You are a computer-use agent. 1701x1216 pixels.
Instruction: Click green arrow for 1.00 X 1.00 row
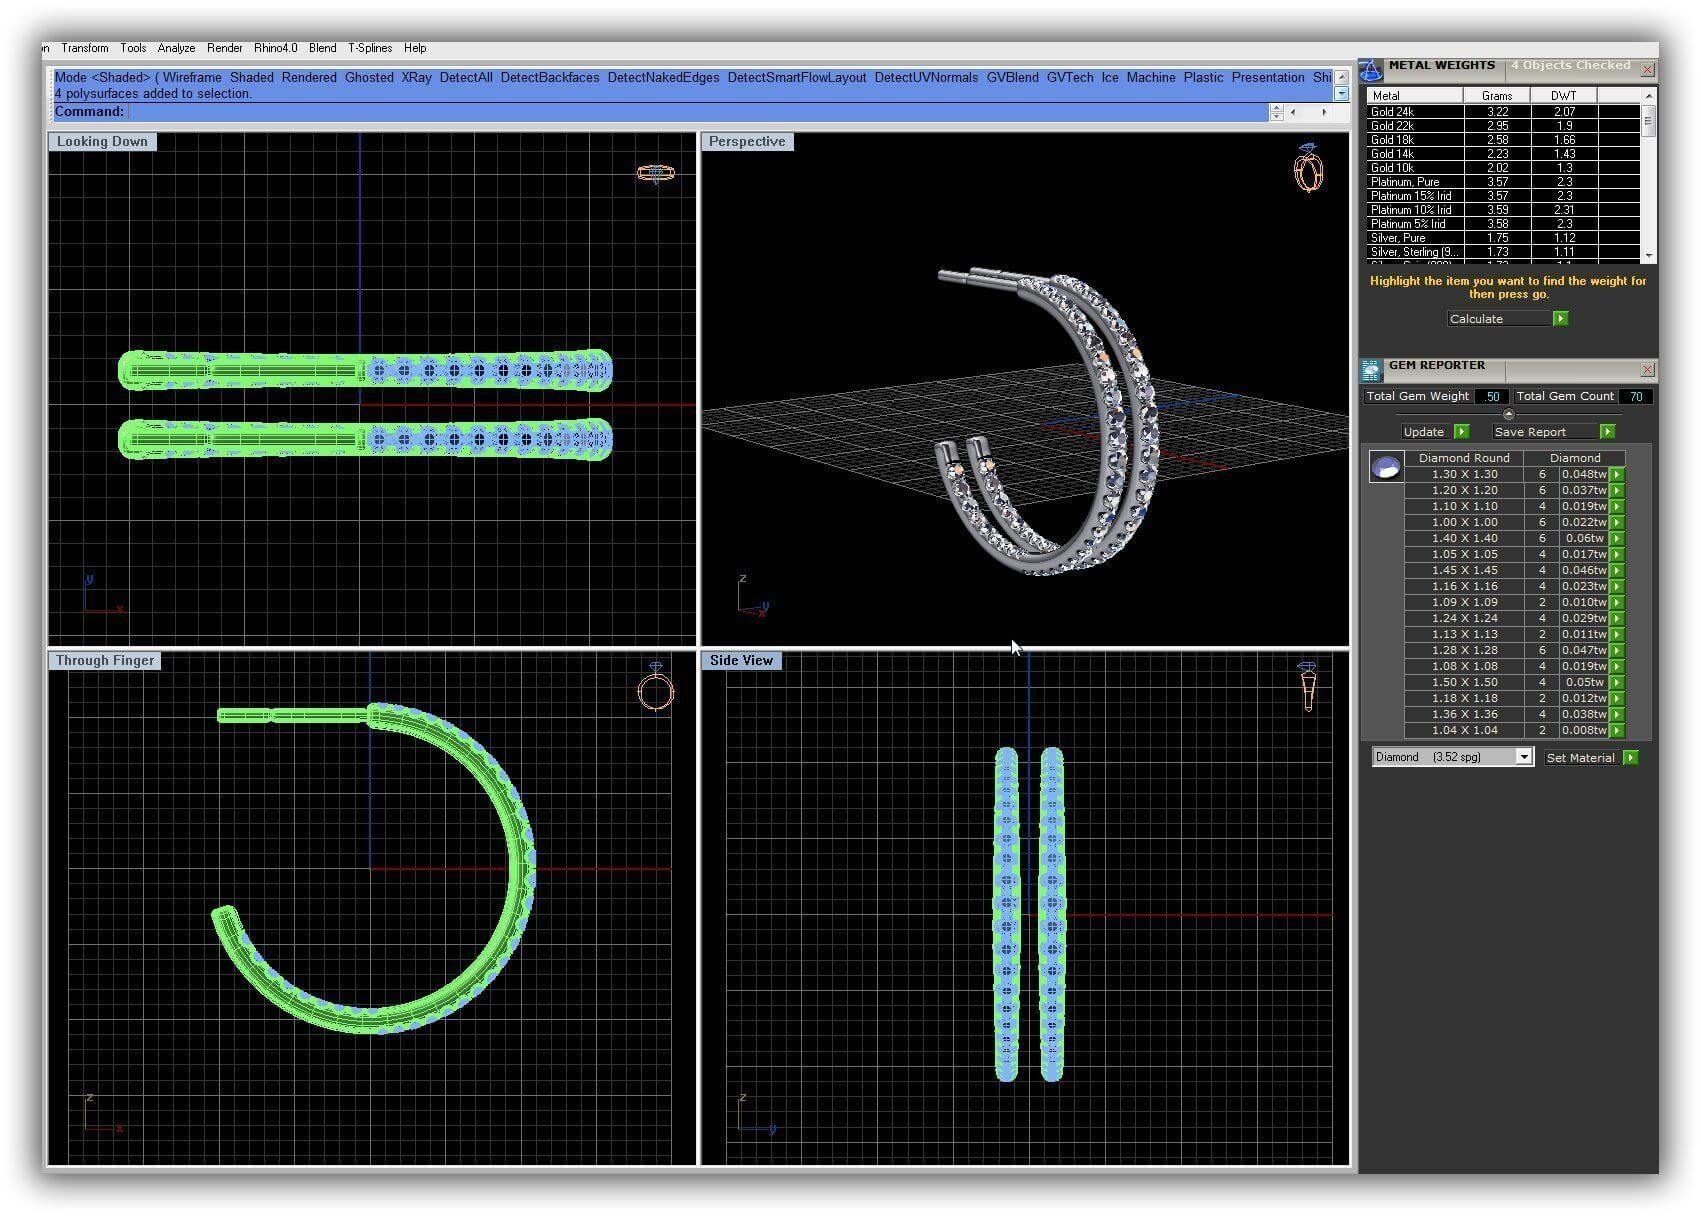1617,522
